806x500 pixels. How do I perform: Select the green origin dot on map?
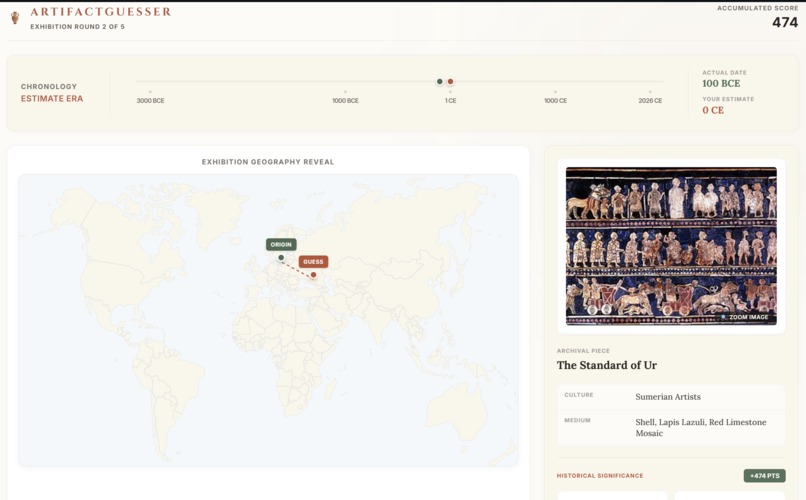pos(281,257)
